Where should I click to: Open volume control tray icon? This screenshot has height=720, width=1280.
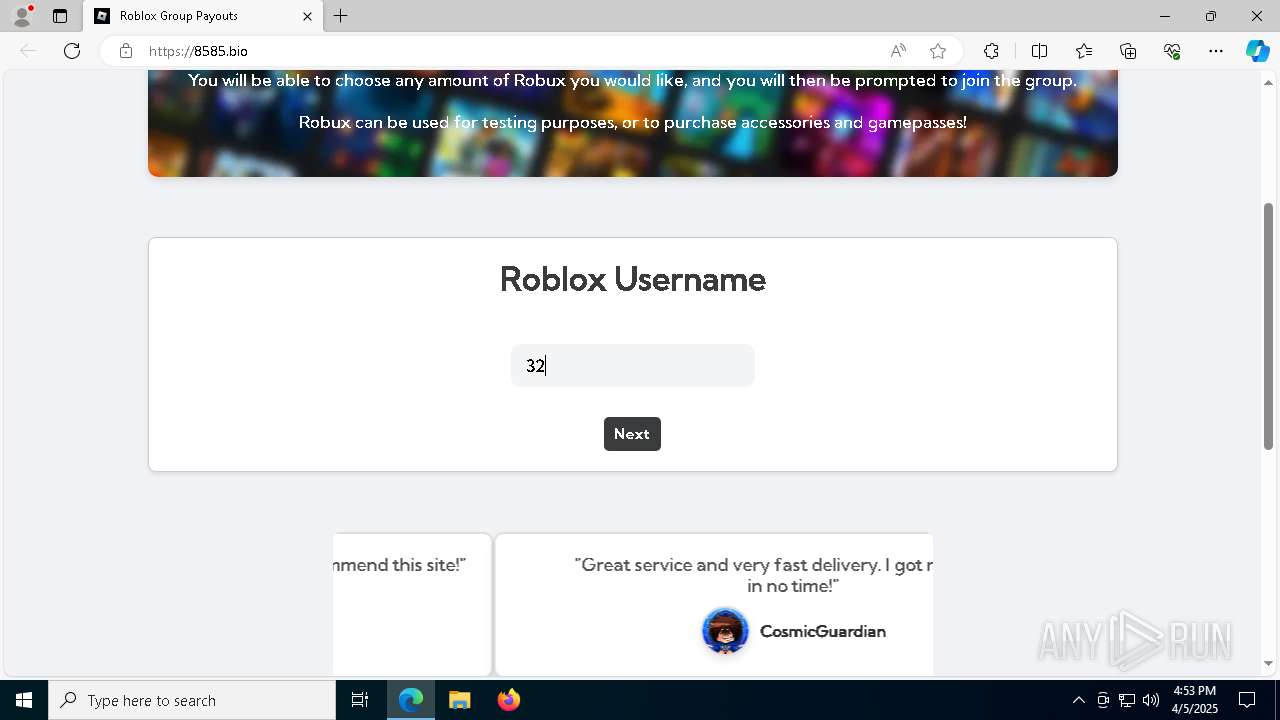(1151, 700)
